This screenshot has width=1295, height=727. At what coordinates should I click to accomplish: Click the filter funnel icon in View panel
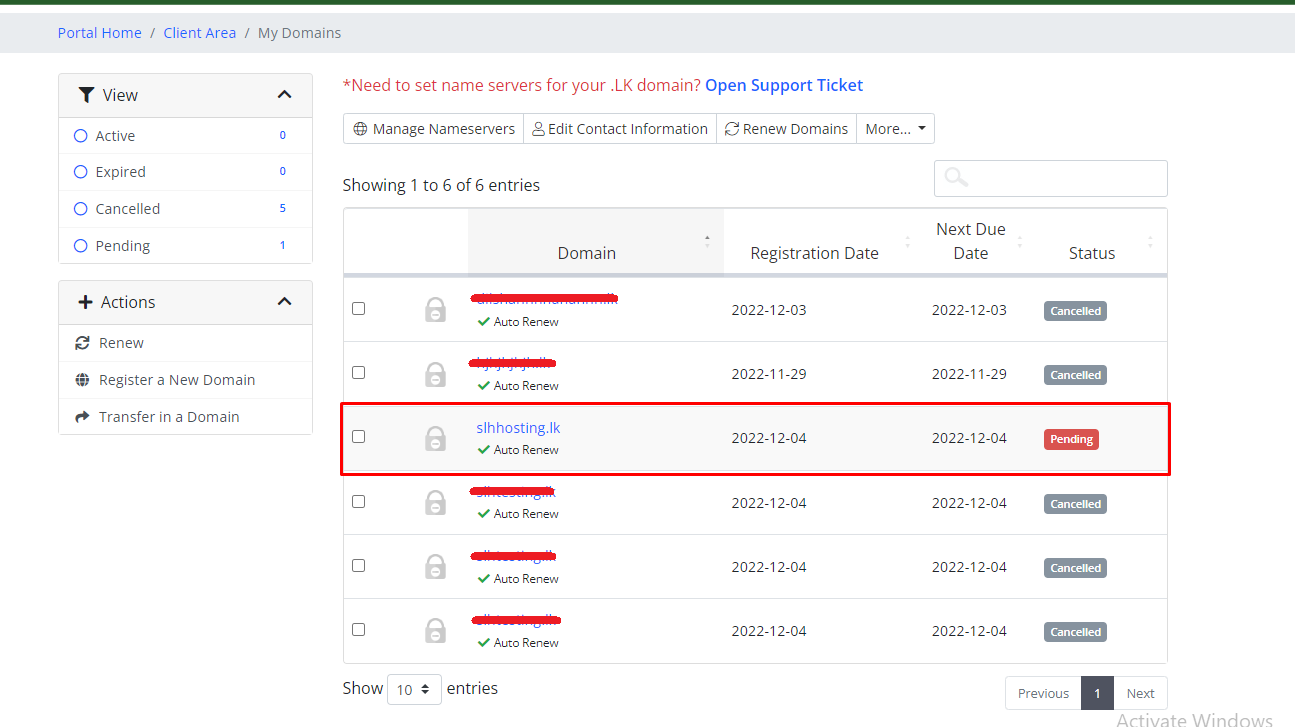click(x=86, y=95)
